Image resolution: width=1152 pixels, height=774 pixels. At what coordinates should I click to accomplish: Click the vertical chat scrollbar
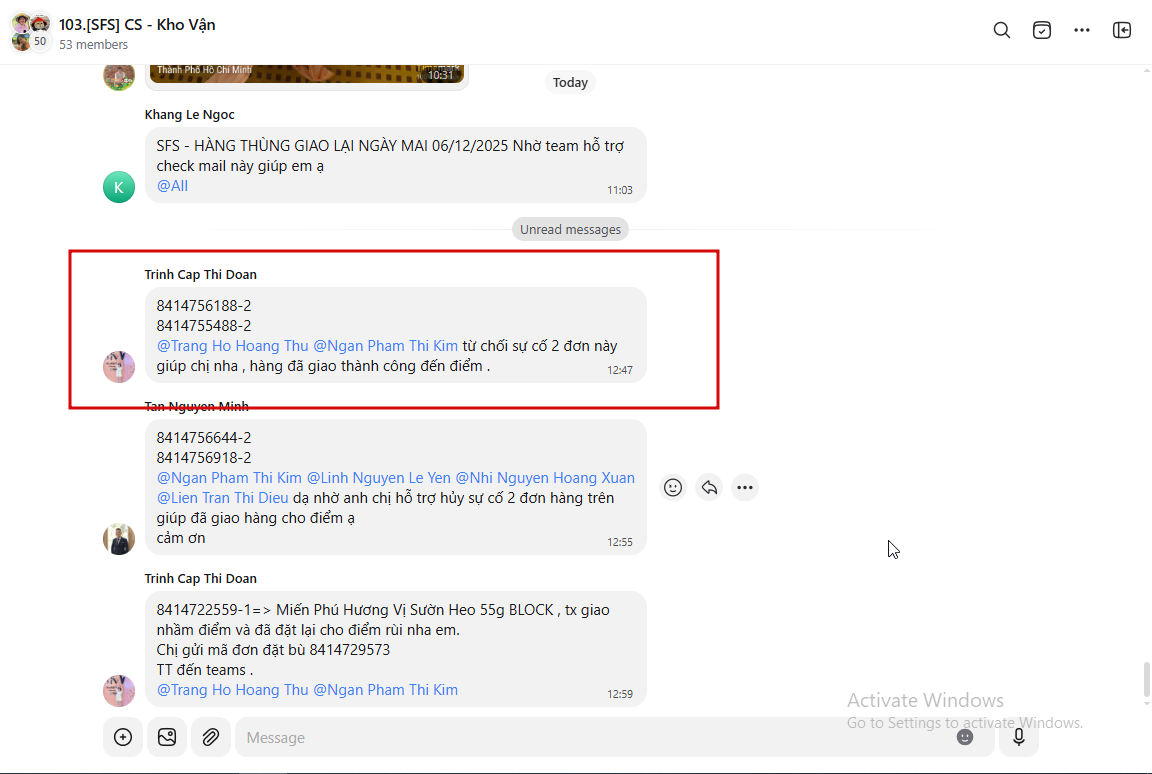1146,681
